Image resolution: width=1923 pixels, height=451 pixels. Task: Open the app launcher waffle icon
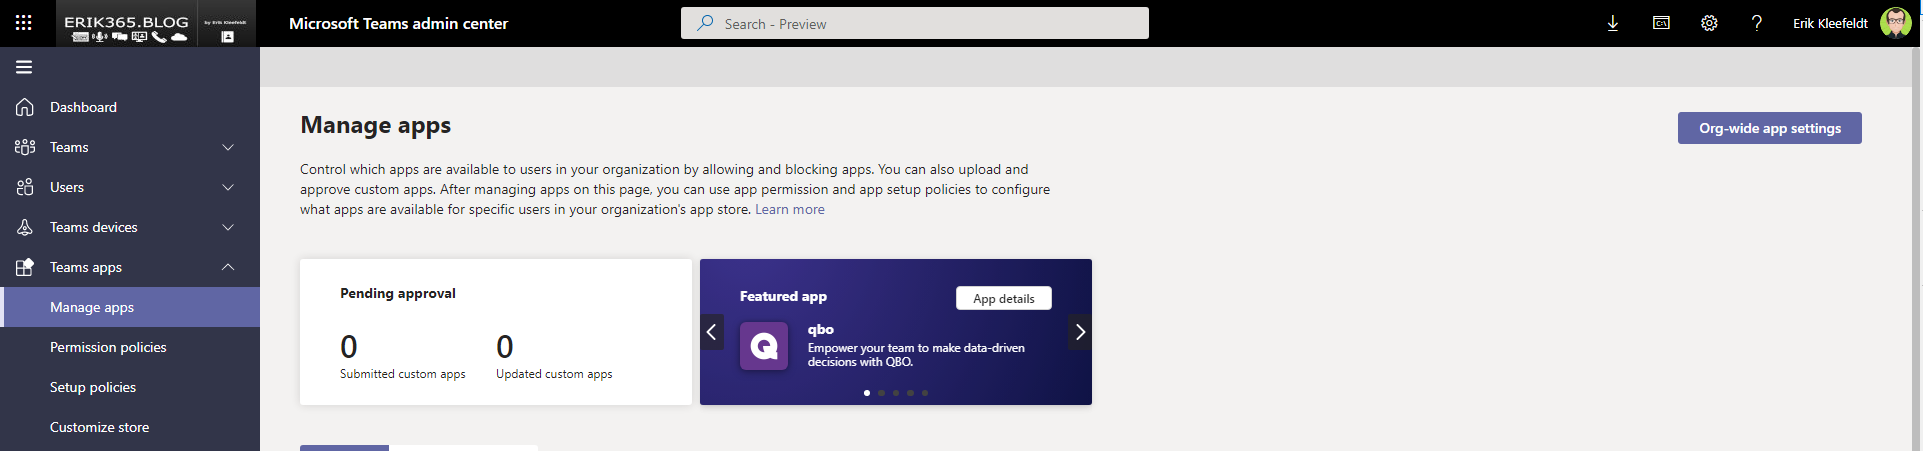click(x=23, y=23)
